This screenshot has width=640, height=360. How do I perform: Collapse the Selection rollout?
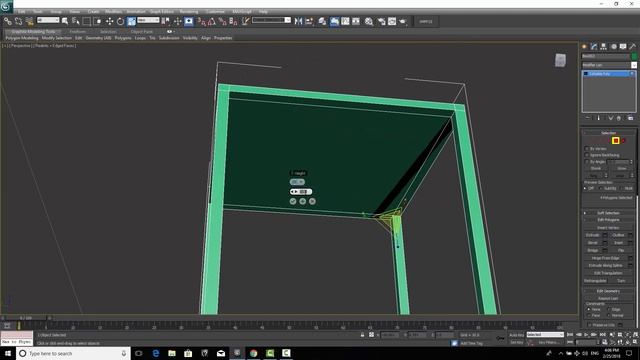coord(608,133)
